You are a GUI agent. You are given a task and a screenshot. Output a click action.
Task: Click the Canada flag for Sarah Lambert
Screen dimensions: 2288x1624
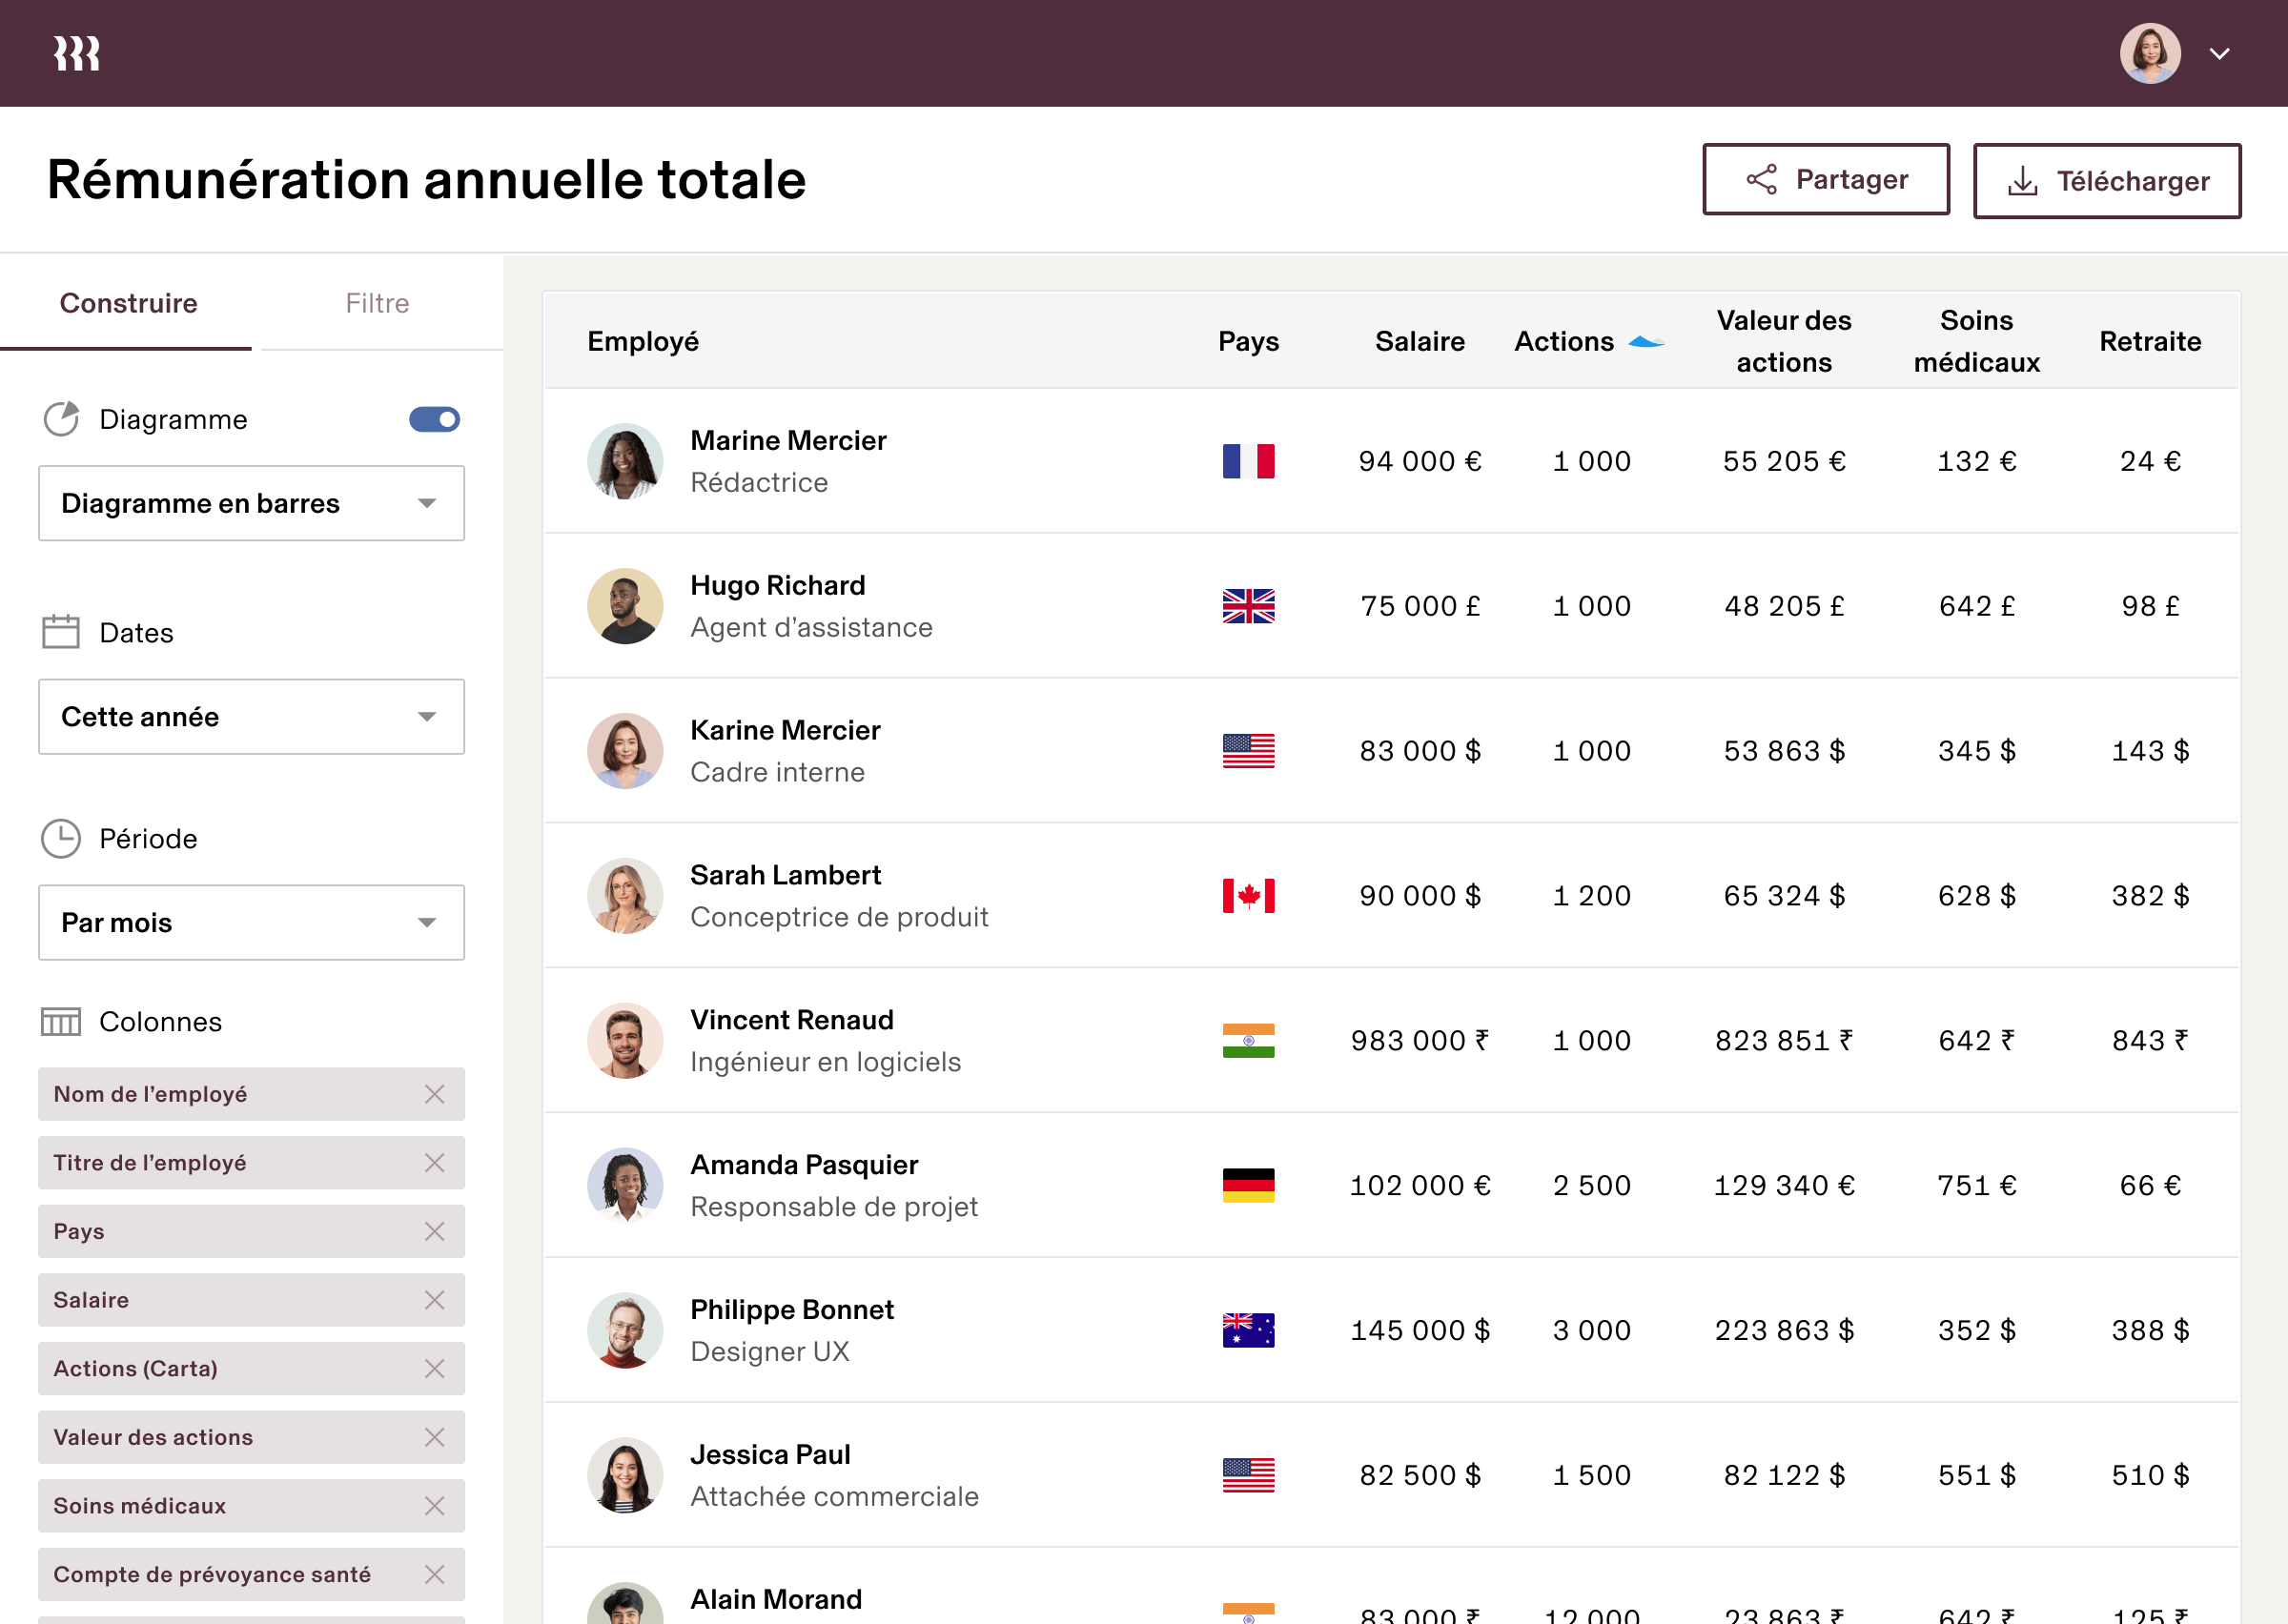[x=1248, y=896]
